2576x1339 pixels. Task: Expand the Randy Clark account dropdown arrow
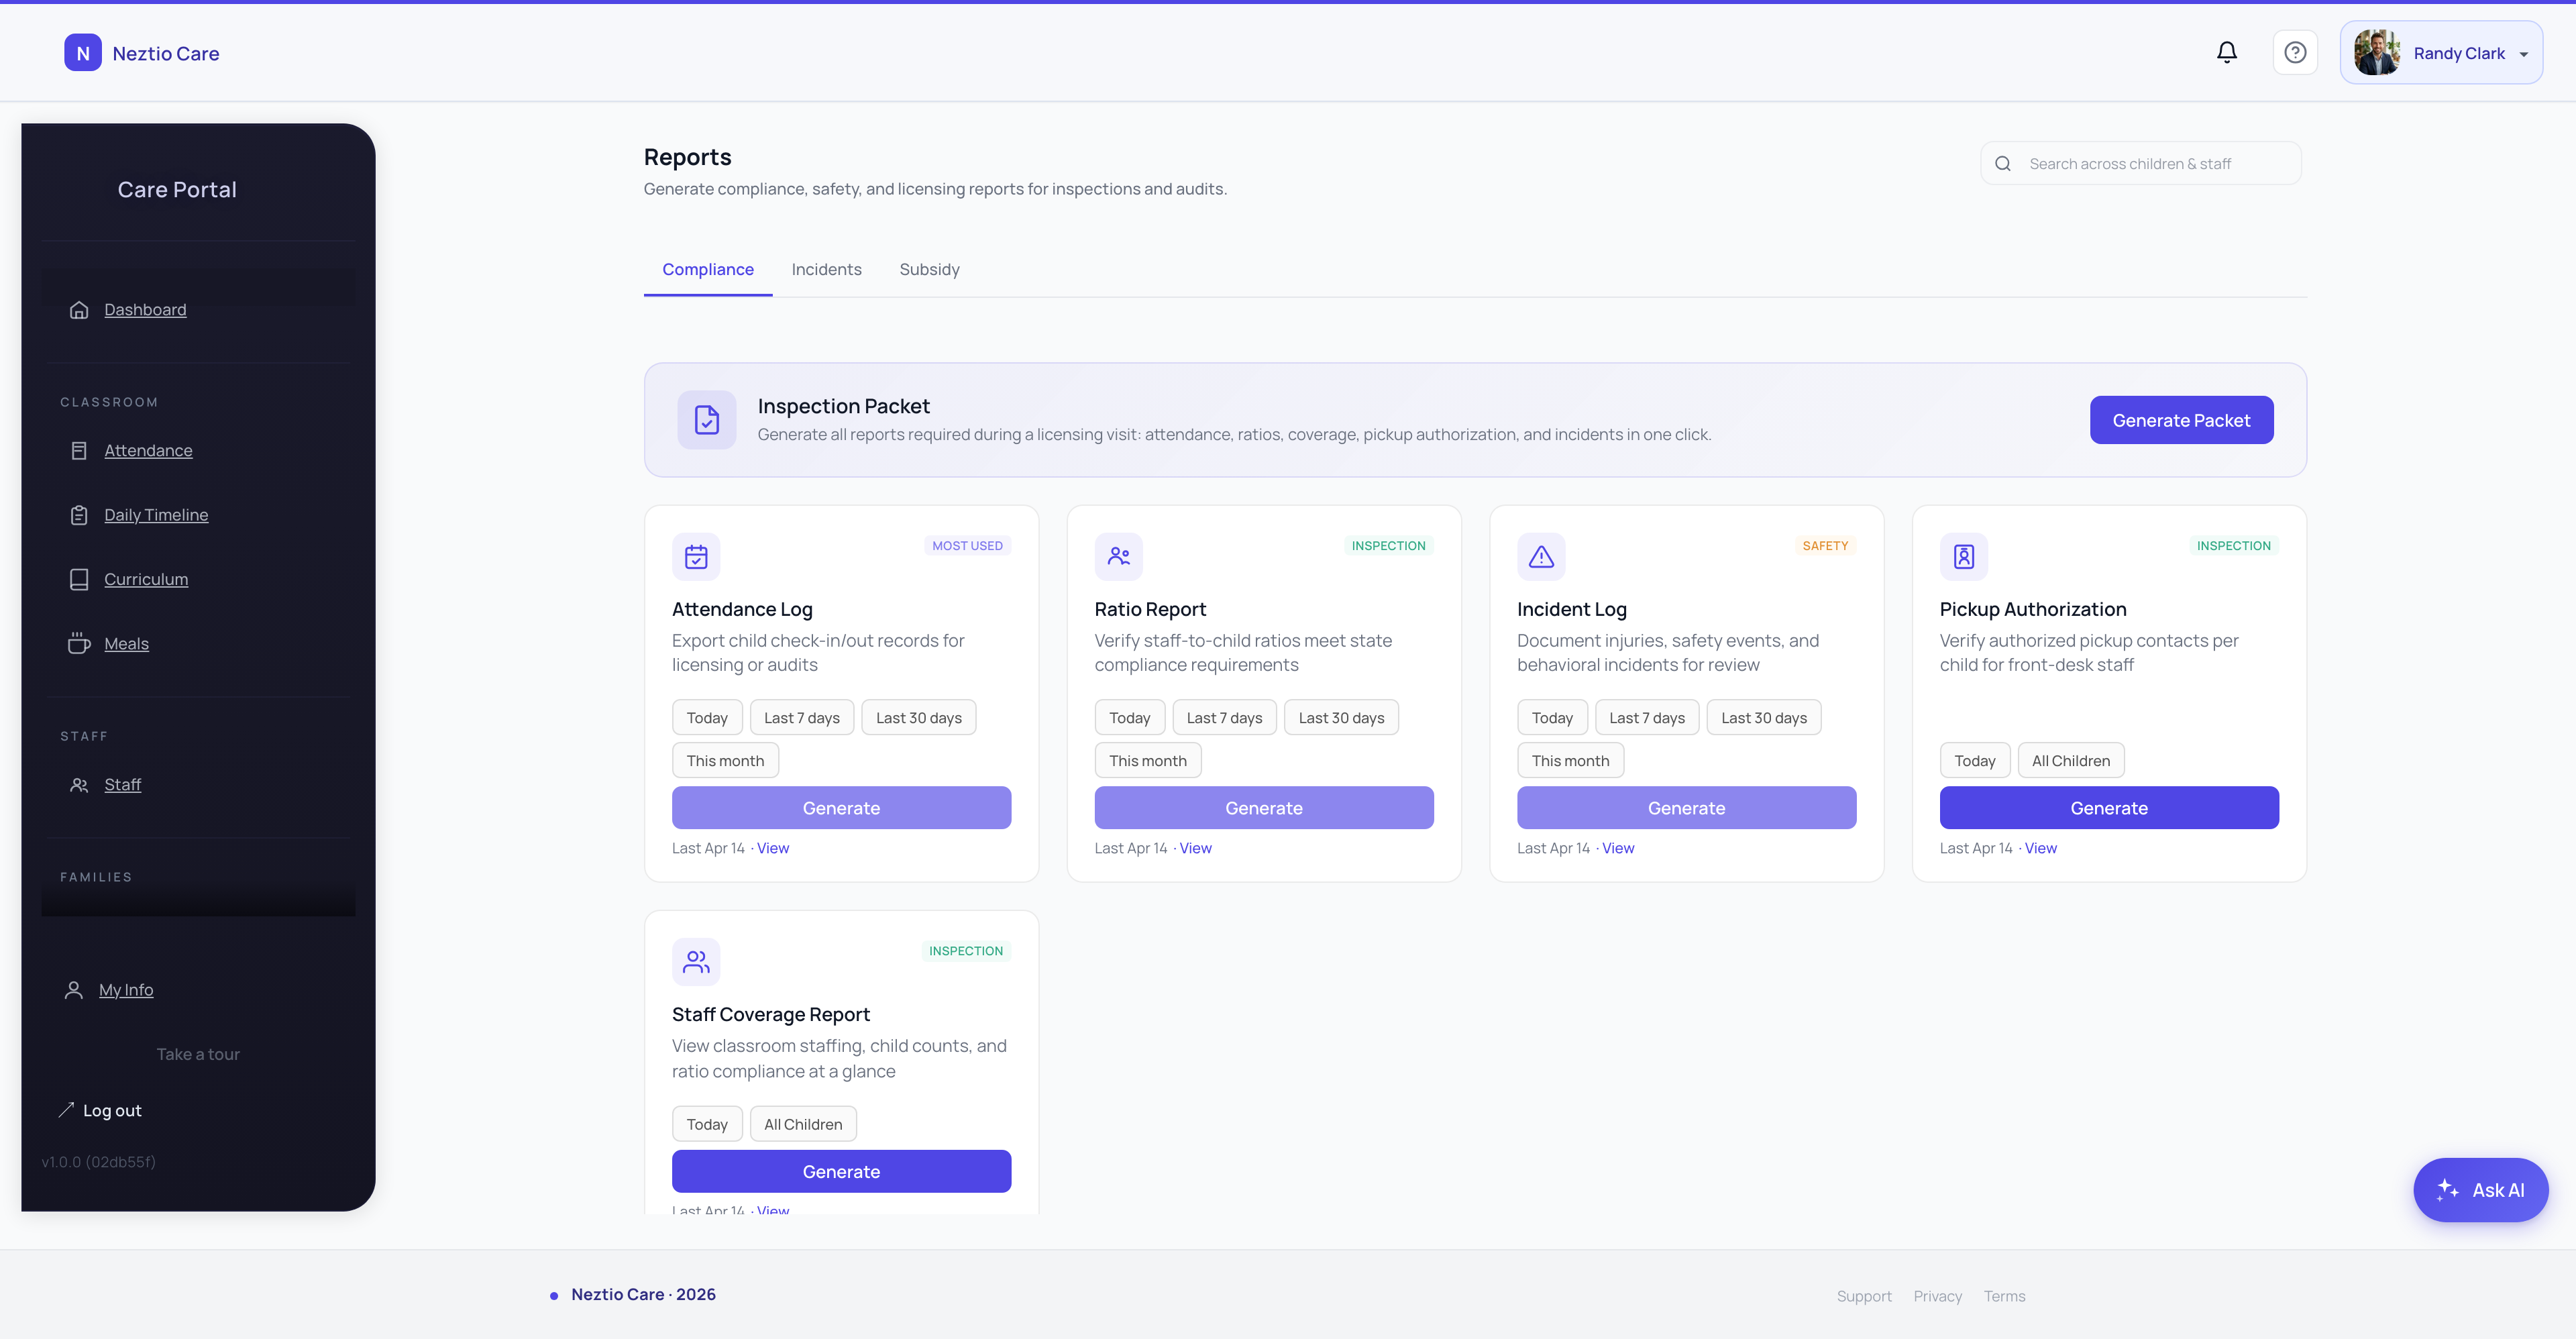pos(2524,55)
